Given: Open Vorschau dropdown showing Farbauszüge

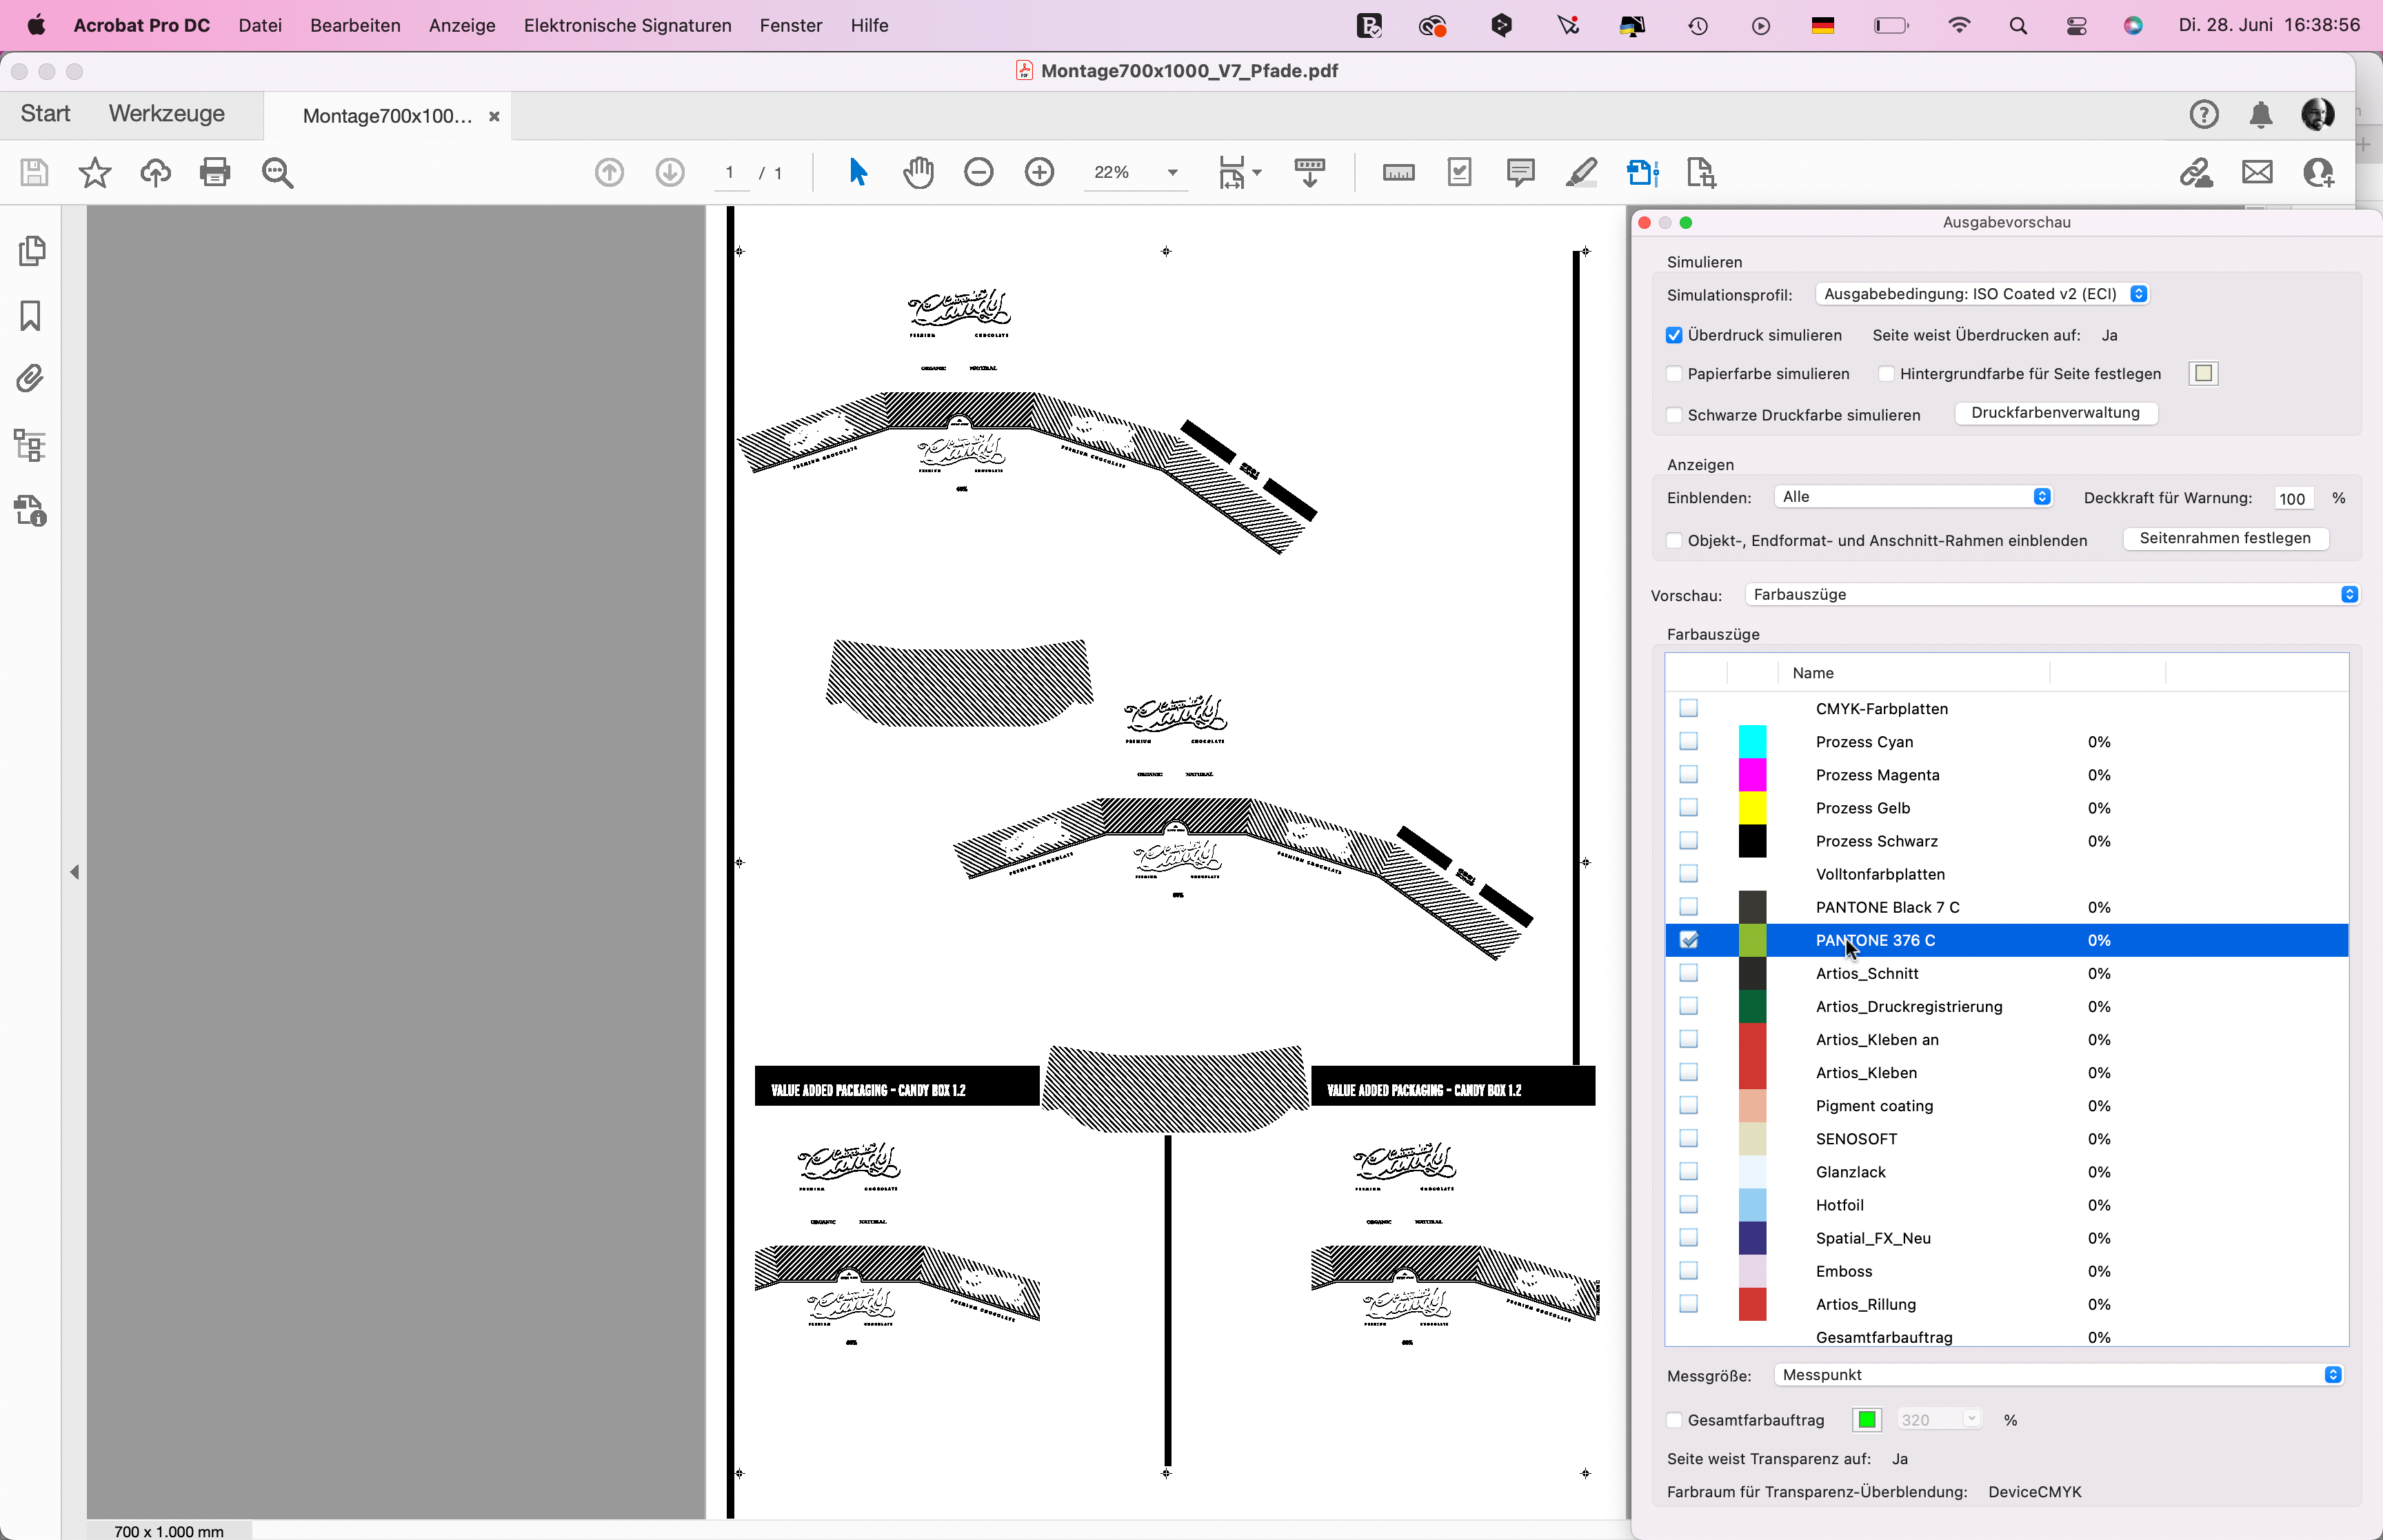Looking at the screenshot, I should 2052,595.
